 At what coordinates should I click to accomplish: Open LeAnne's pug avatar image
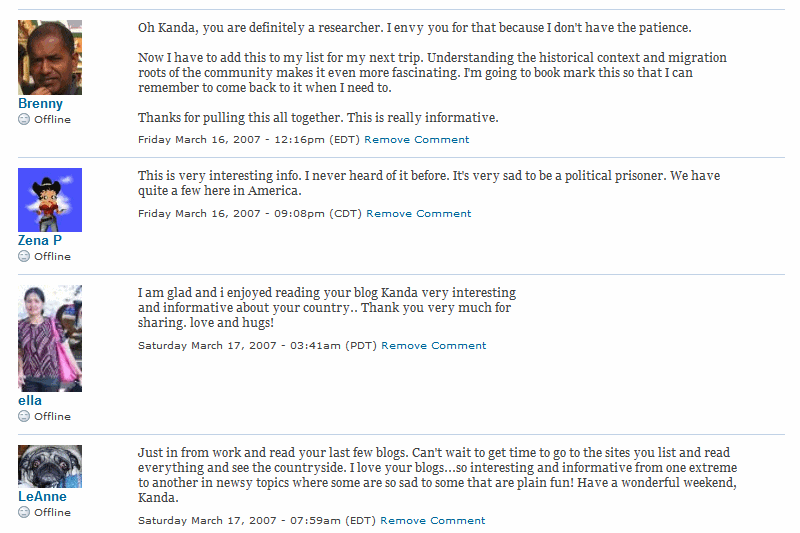(x=50, y=466)
